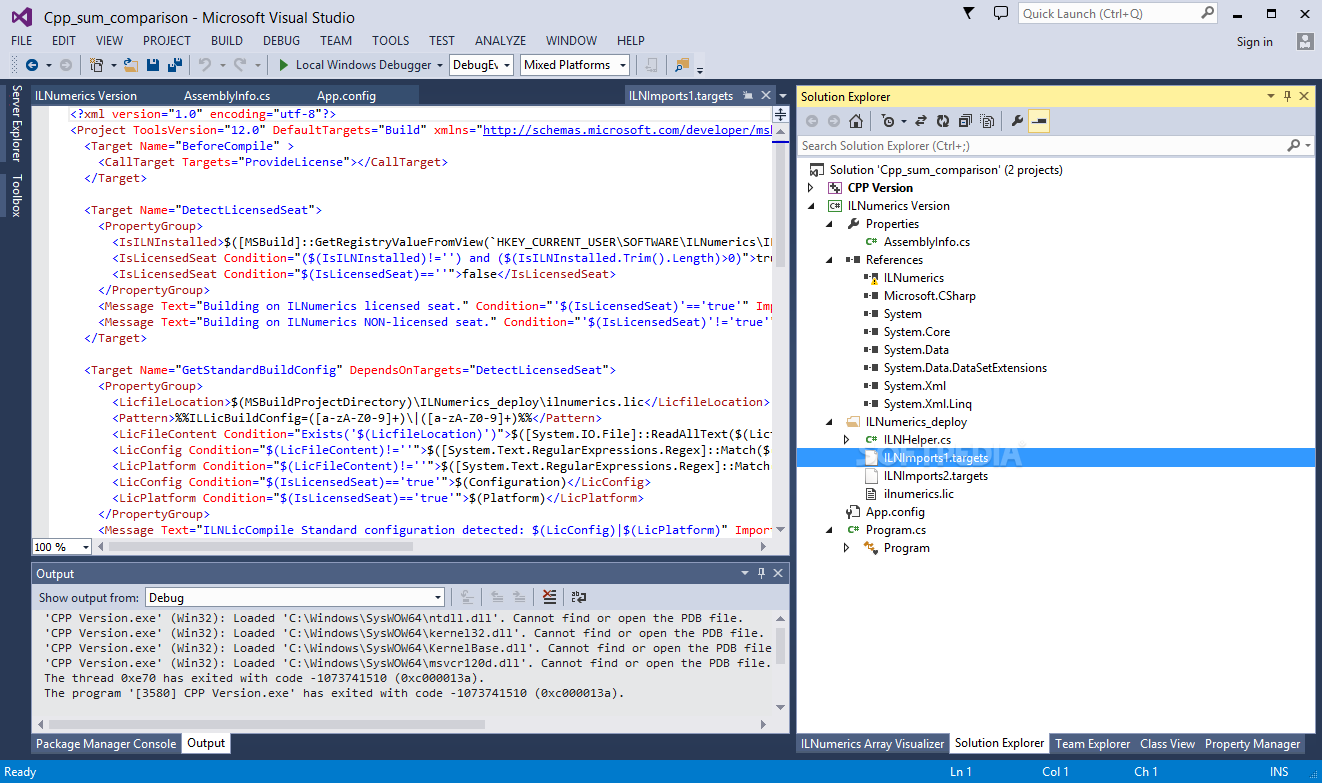Click the Quick Launch search box
Image resolution: width=1322 pixels, height=783 pixels.
[1118, 13]
